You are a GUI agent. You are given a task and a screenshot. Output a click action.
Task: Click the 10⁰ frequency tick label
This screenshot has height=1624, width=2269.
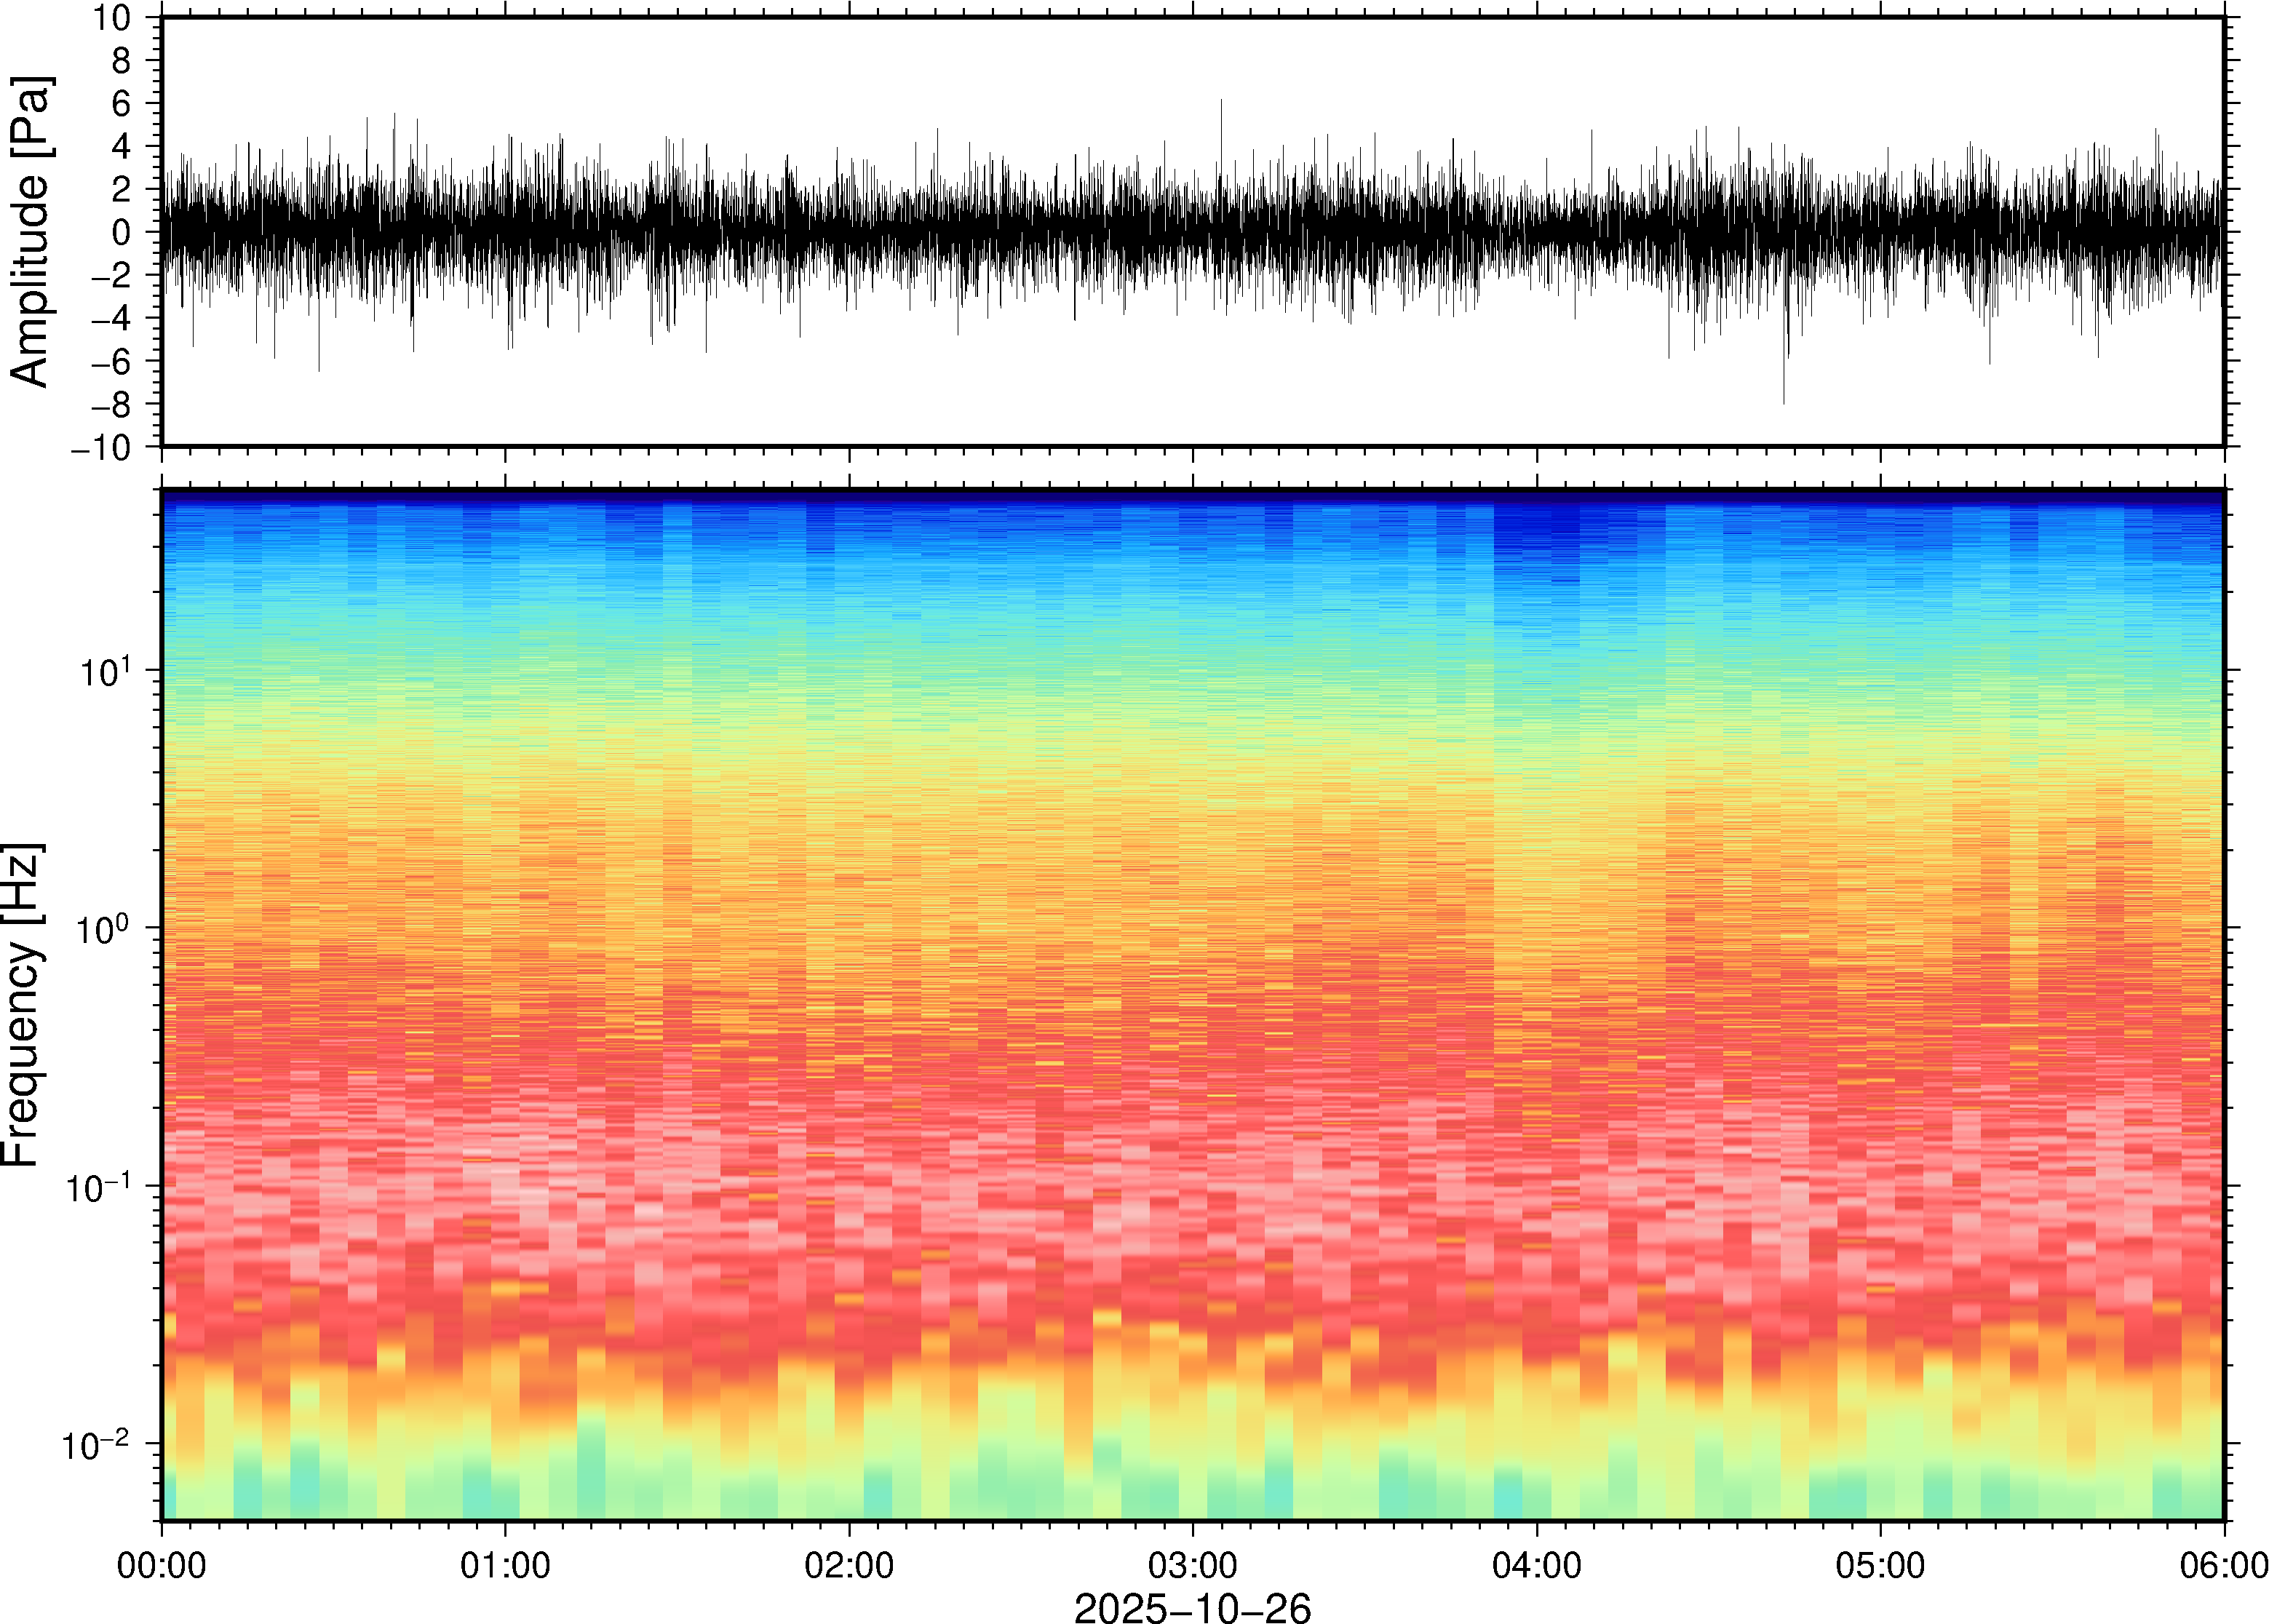[104, 929]
